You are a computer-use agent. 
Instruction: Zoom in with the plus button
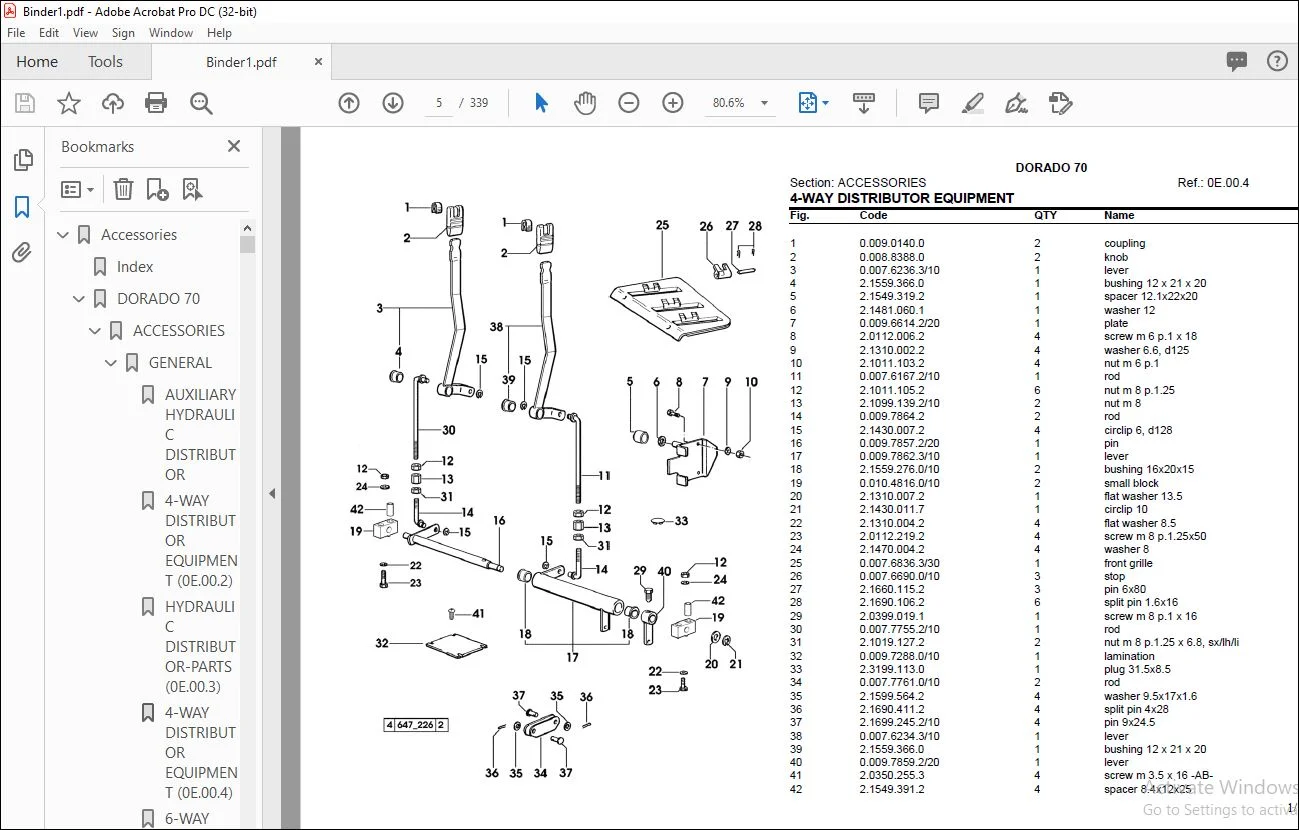(673, 103)
